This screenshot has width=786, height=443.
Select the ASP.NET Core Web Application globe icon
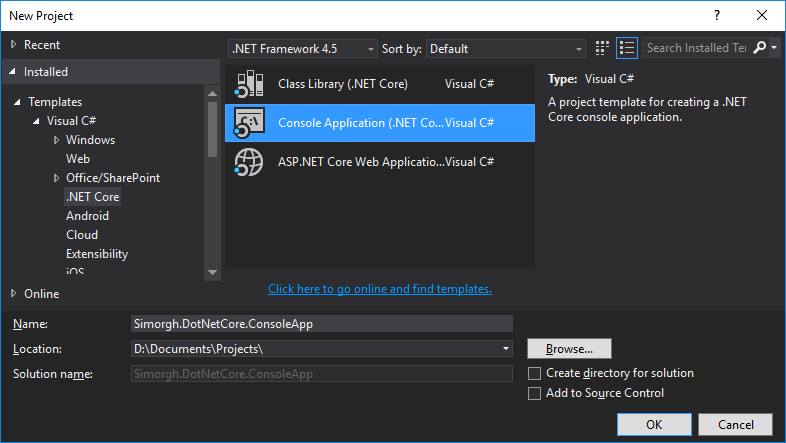(x=249, y=162)
